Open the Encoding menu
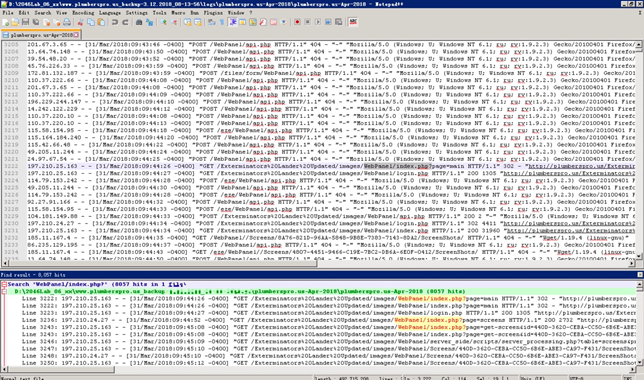The image size is (644, 380). click(x=83, y=13)
